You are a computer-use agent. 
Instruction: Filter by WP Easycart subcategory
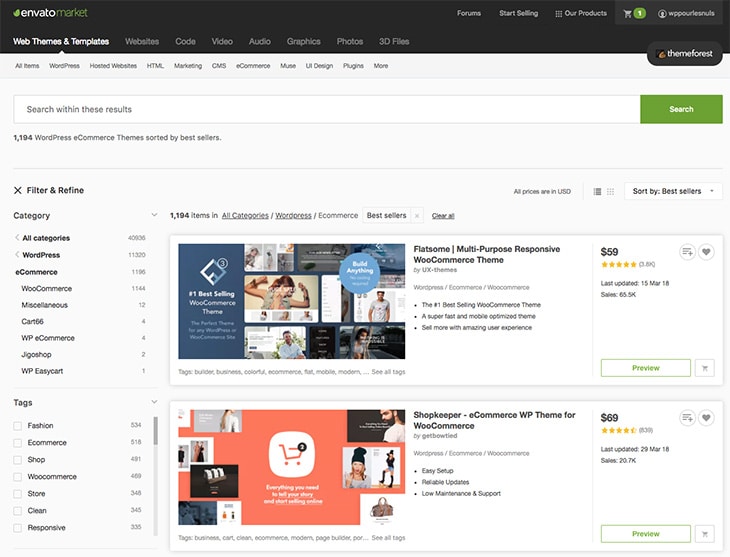click(x=42, y=371)
